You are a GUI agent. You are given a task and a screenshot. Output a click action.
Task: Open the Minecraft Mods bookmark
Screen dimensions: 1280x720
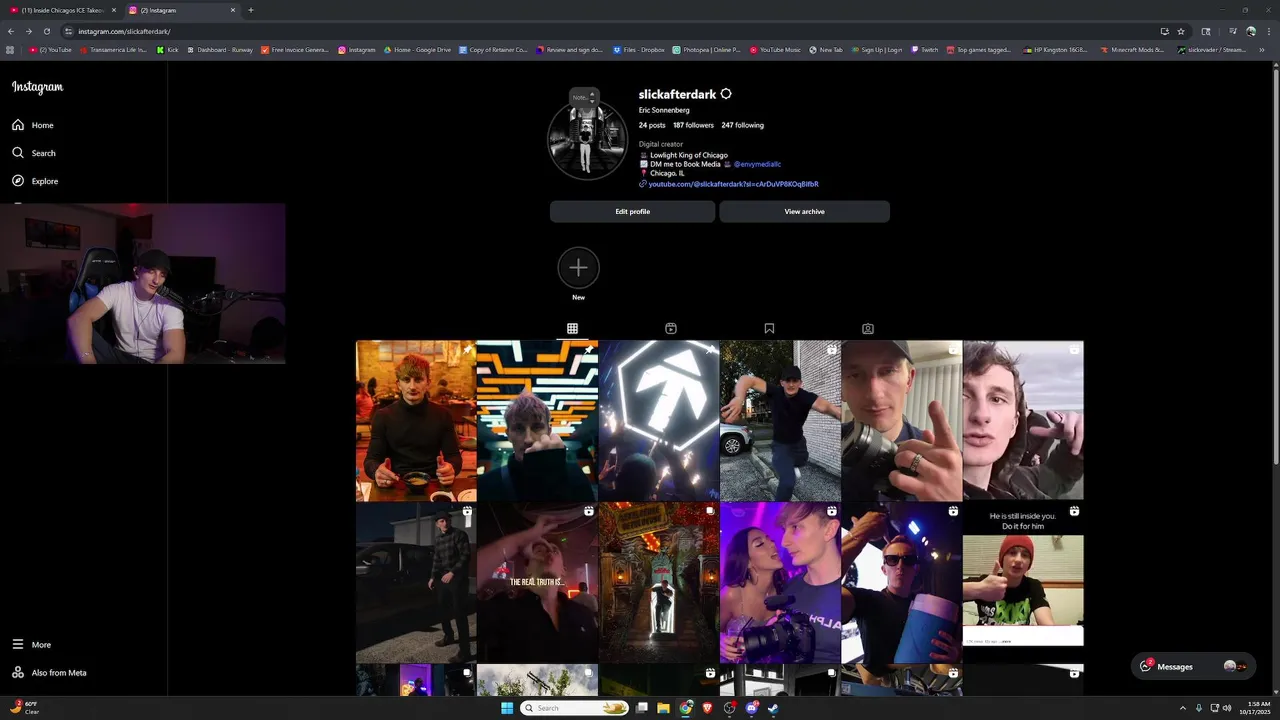pos(1133,49)
